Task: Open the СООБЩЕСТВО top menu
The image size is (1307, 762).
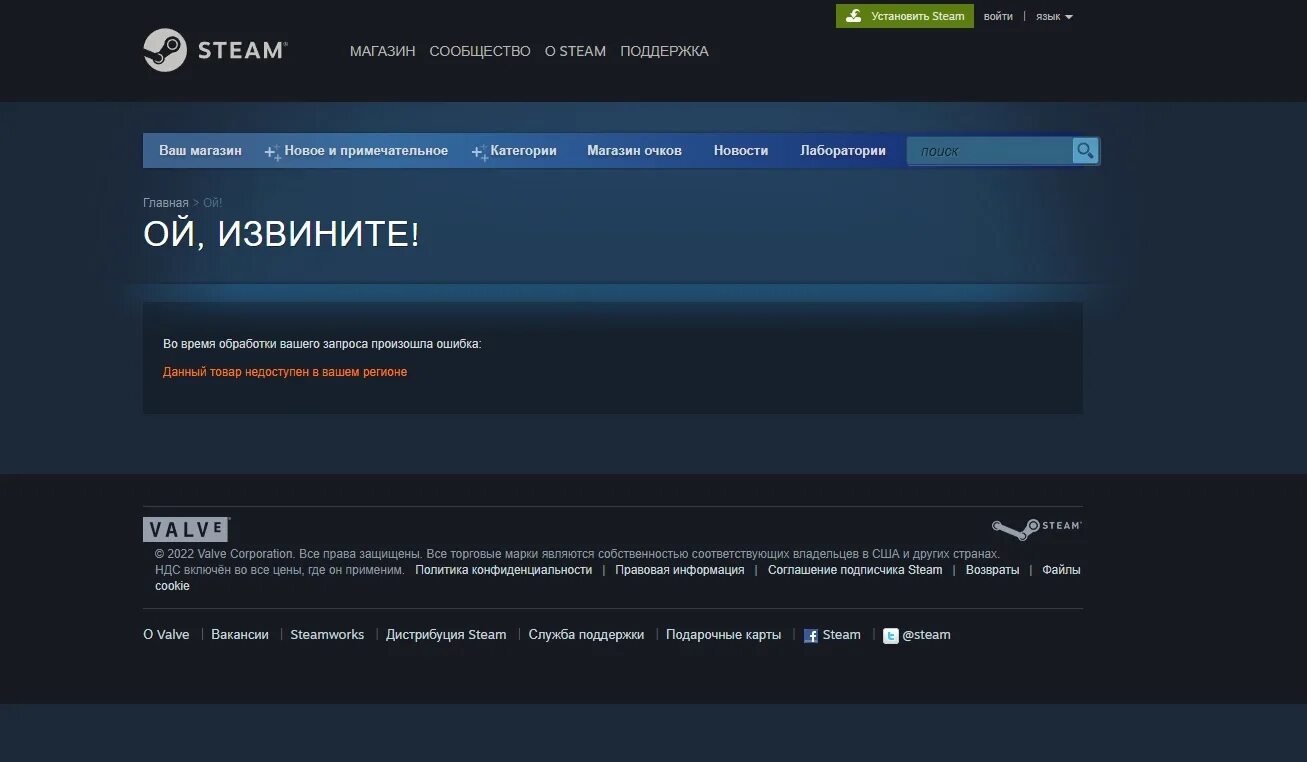Action: coord(480,51)
